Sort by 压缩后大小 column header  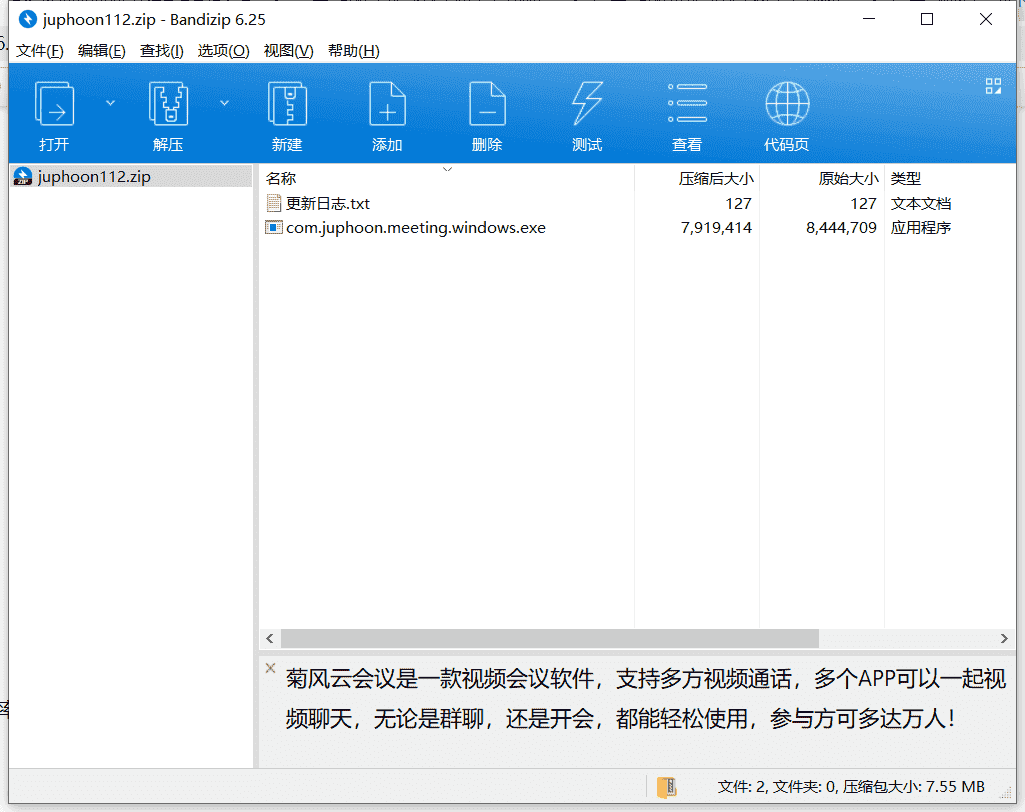pos(697,178)
